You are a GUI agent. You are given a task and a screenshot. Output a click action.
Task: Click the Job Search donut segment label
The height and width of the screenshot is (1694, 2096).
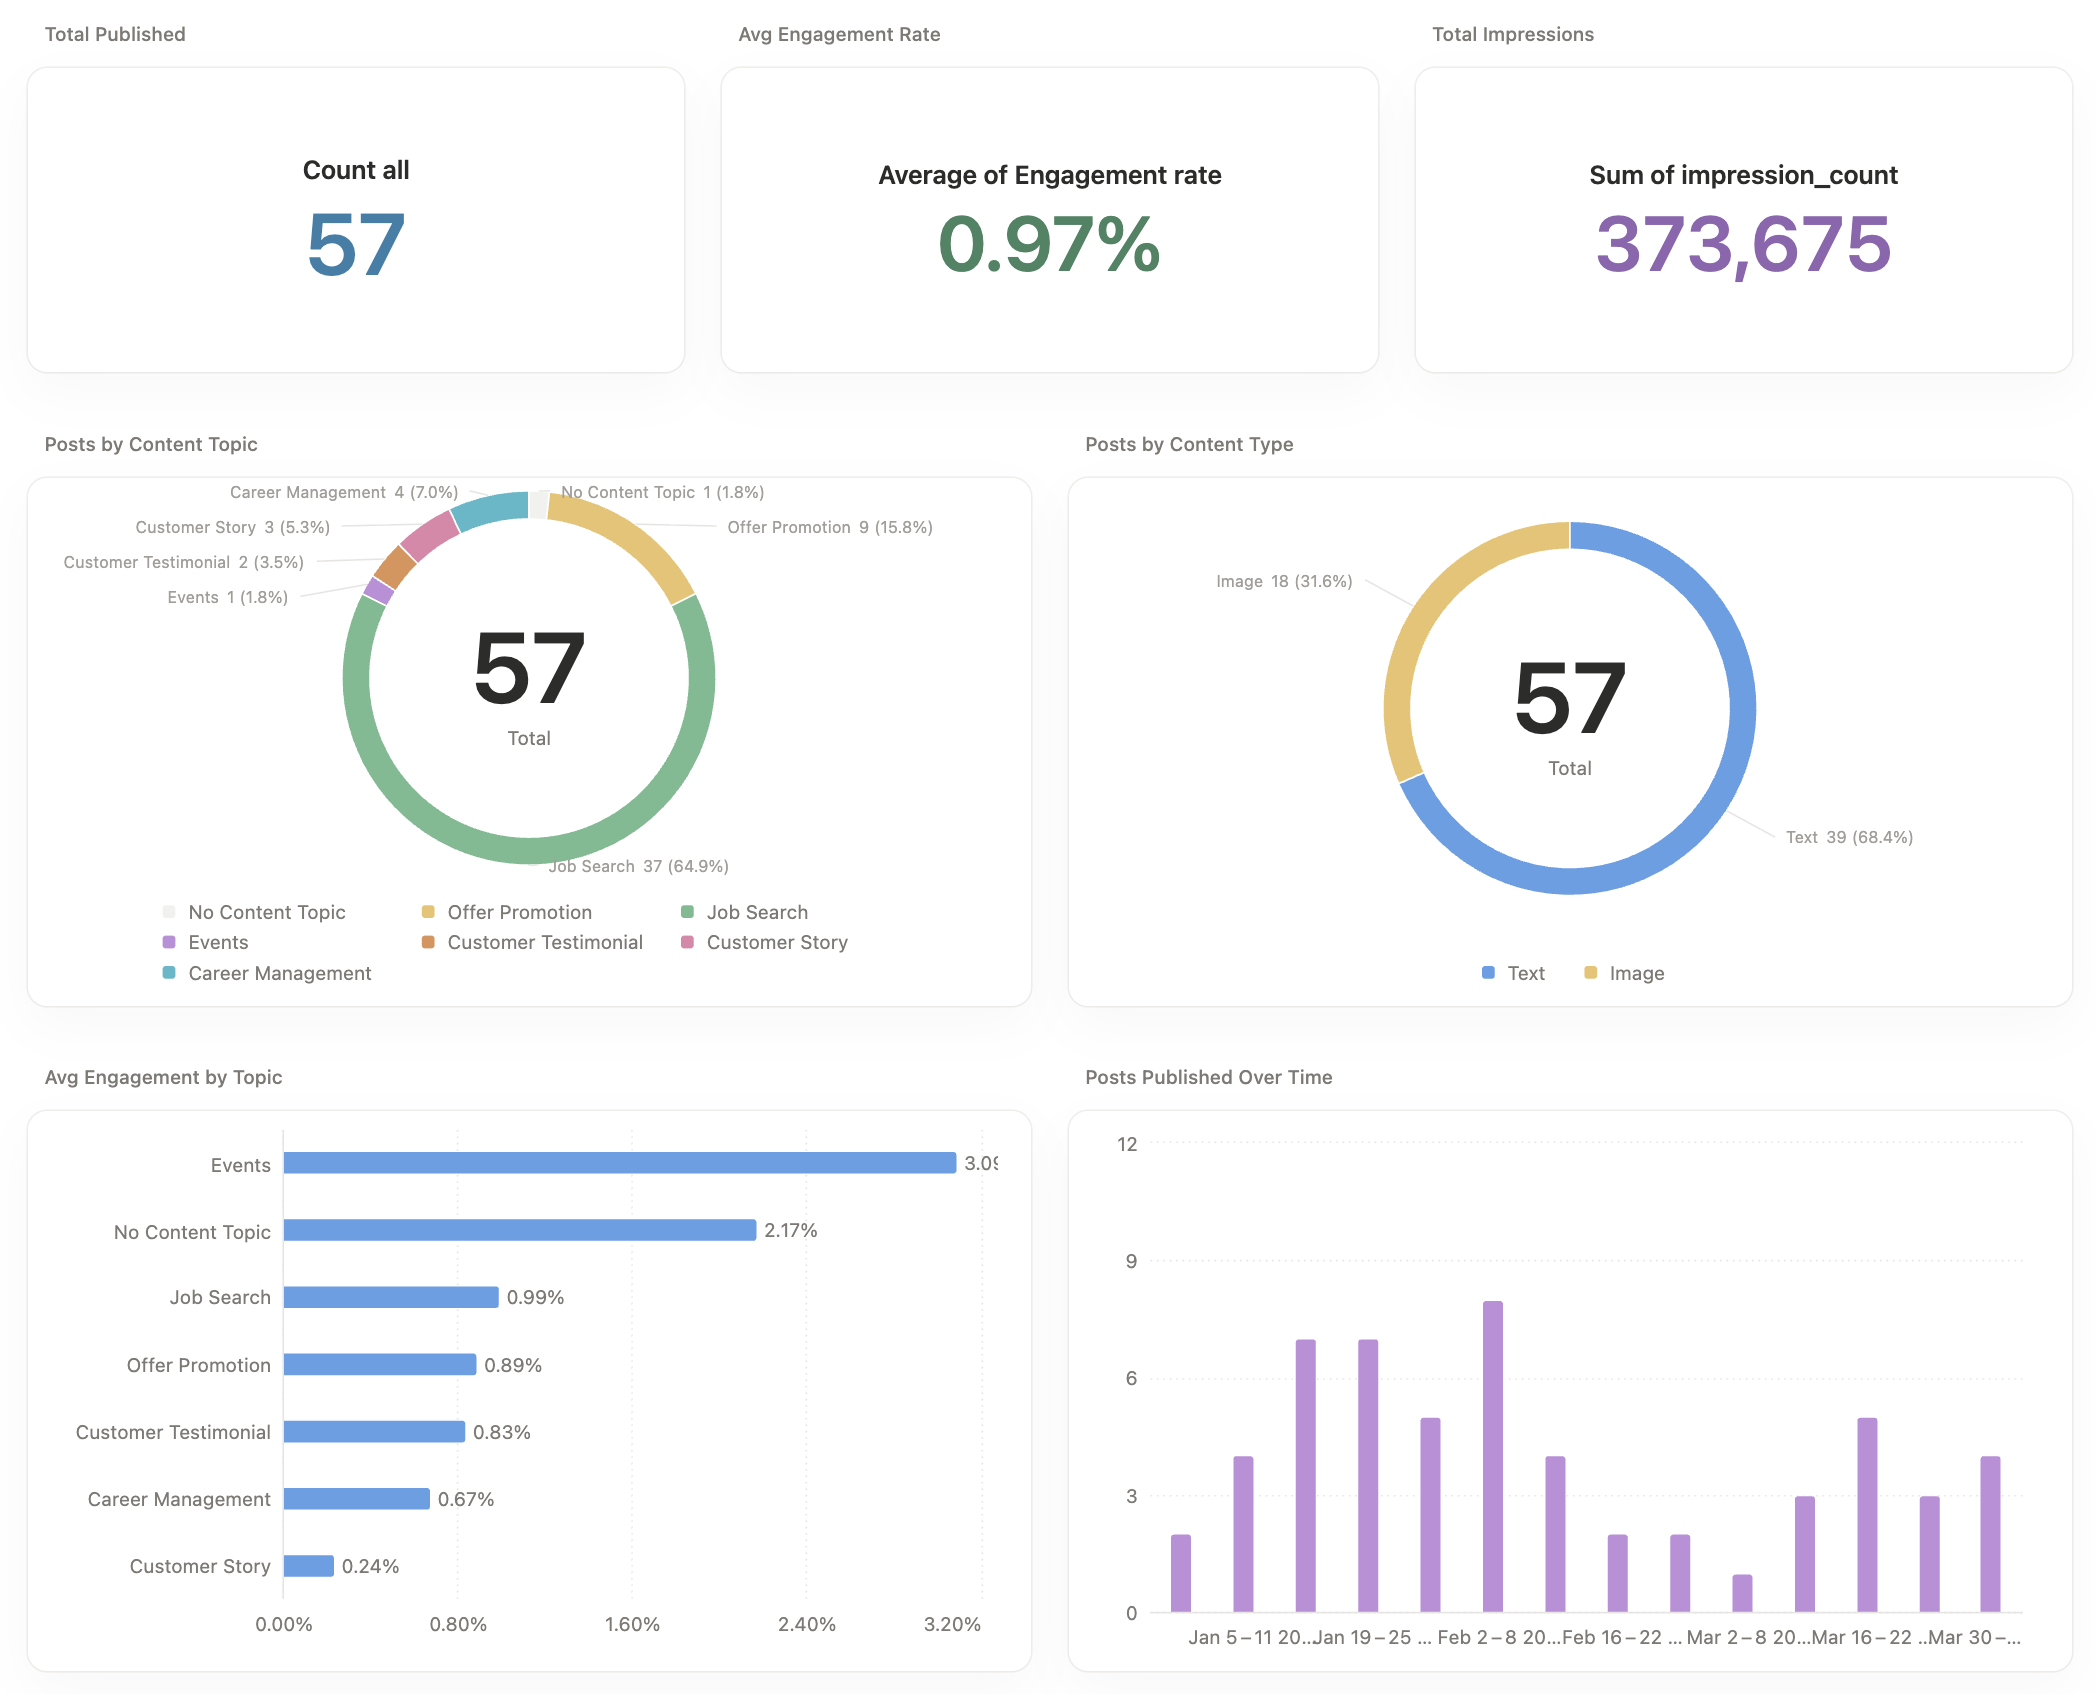pyautogui.click(x=638, y=866)
